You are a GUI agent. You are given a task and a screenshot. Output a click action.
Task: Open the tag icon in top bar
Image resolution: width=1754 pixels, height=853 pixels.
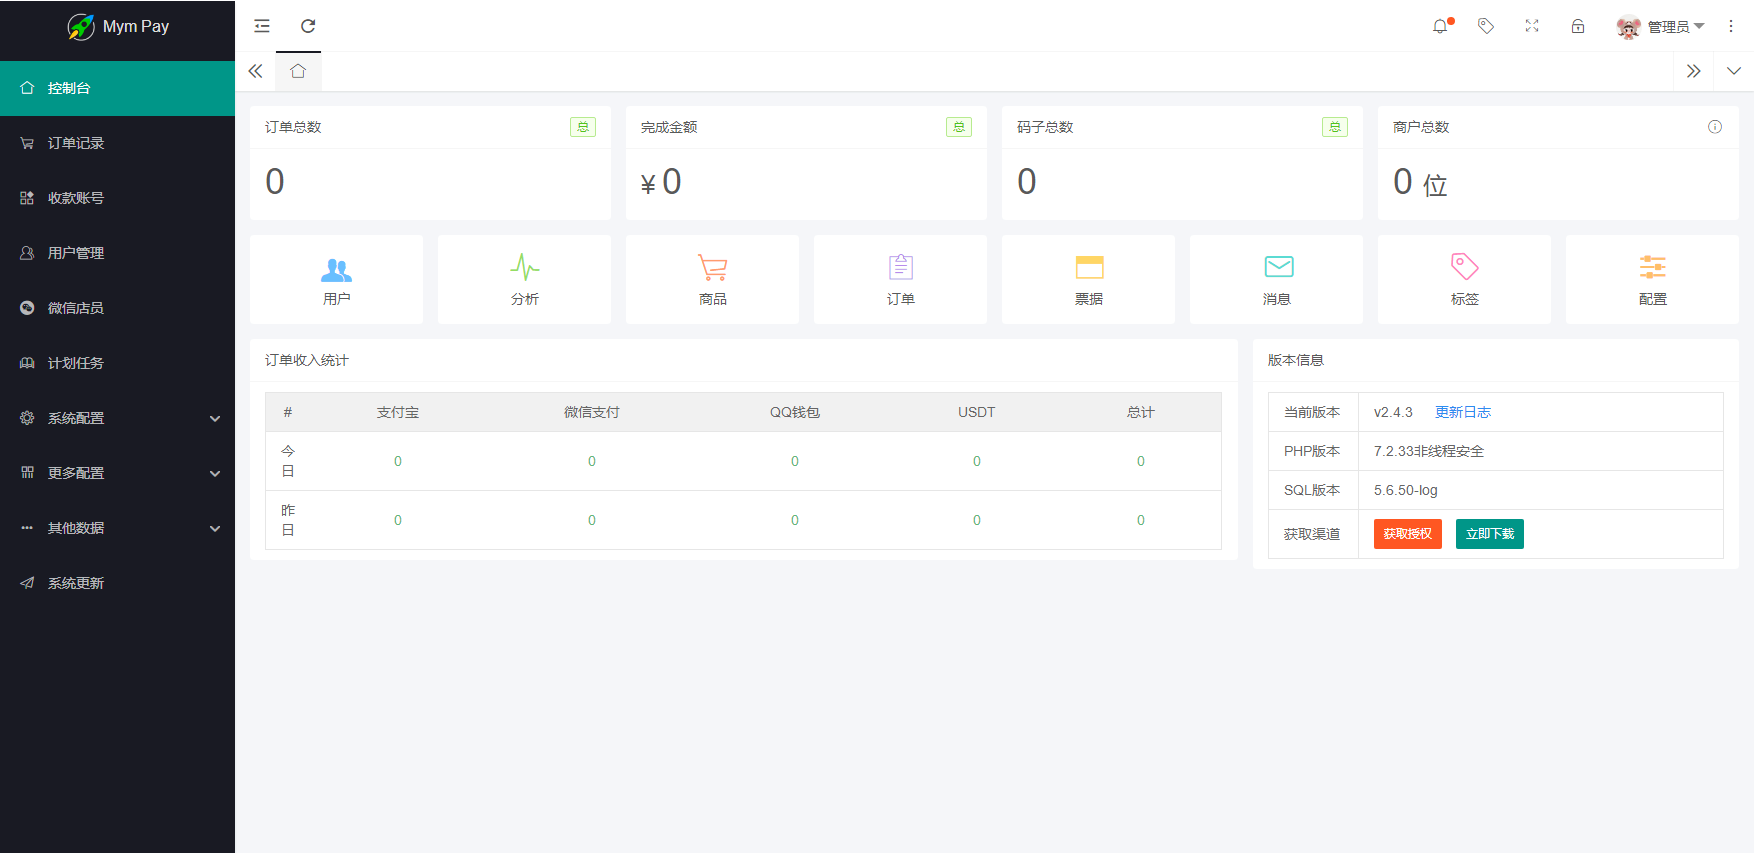pyautogui.click(x=1486, y=26)
